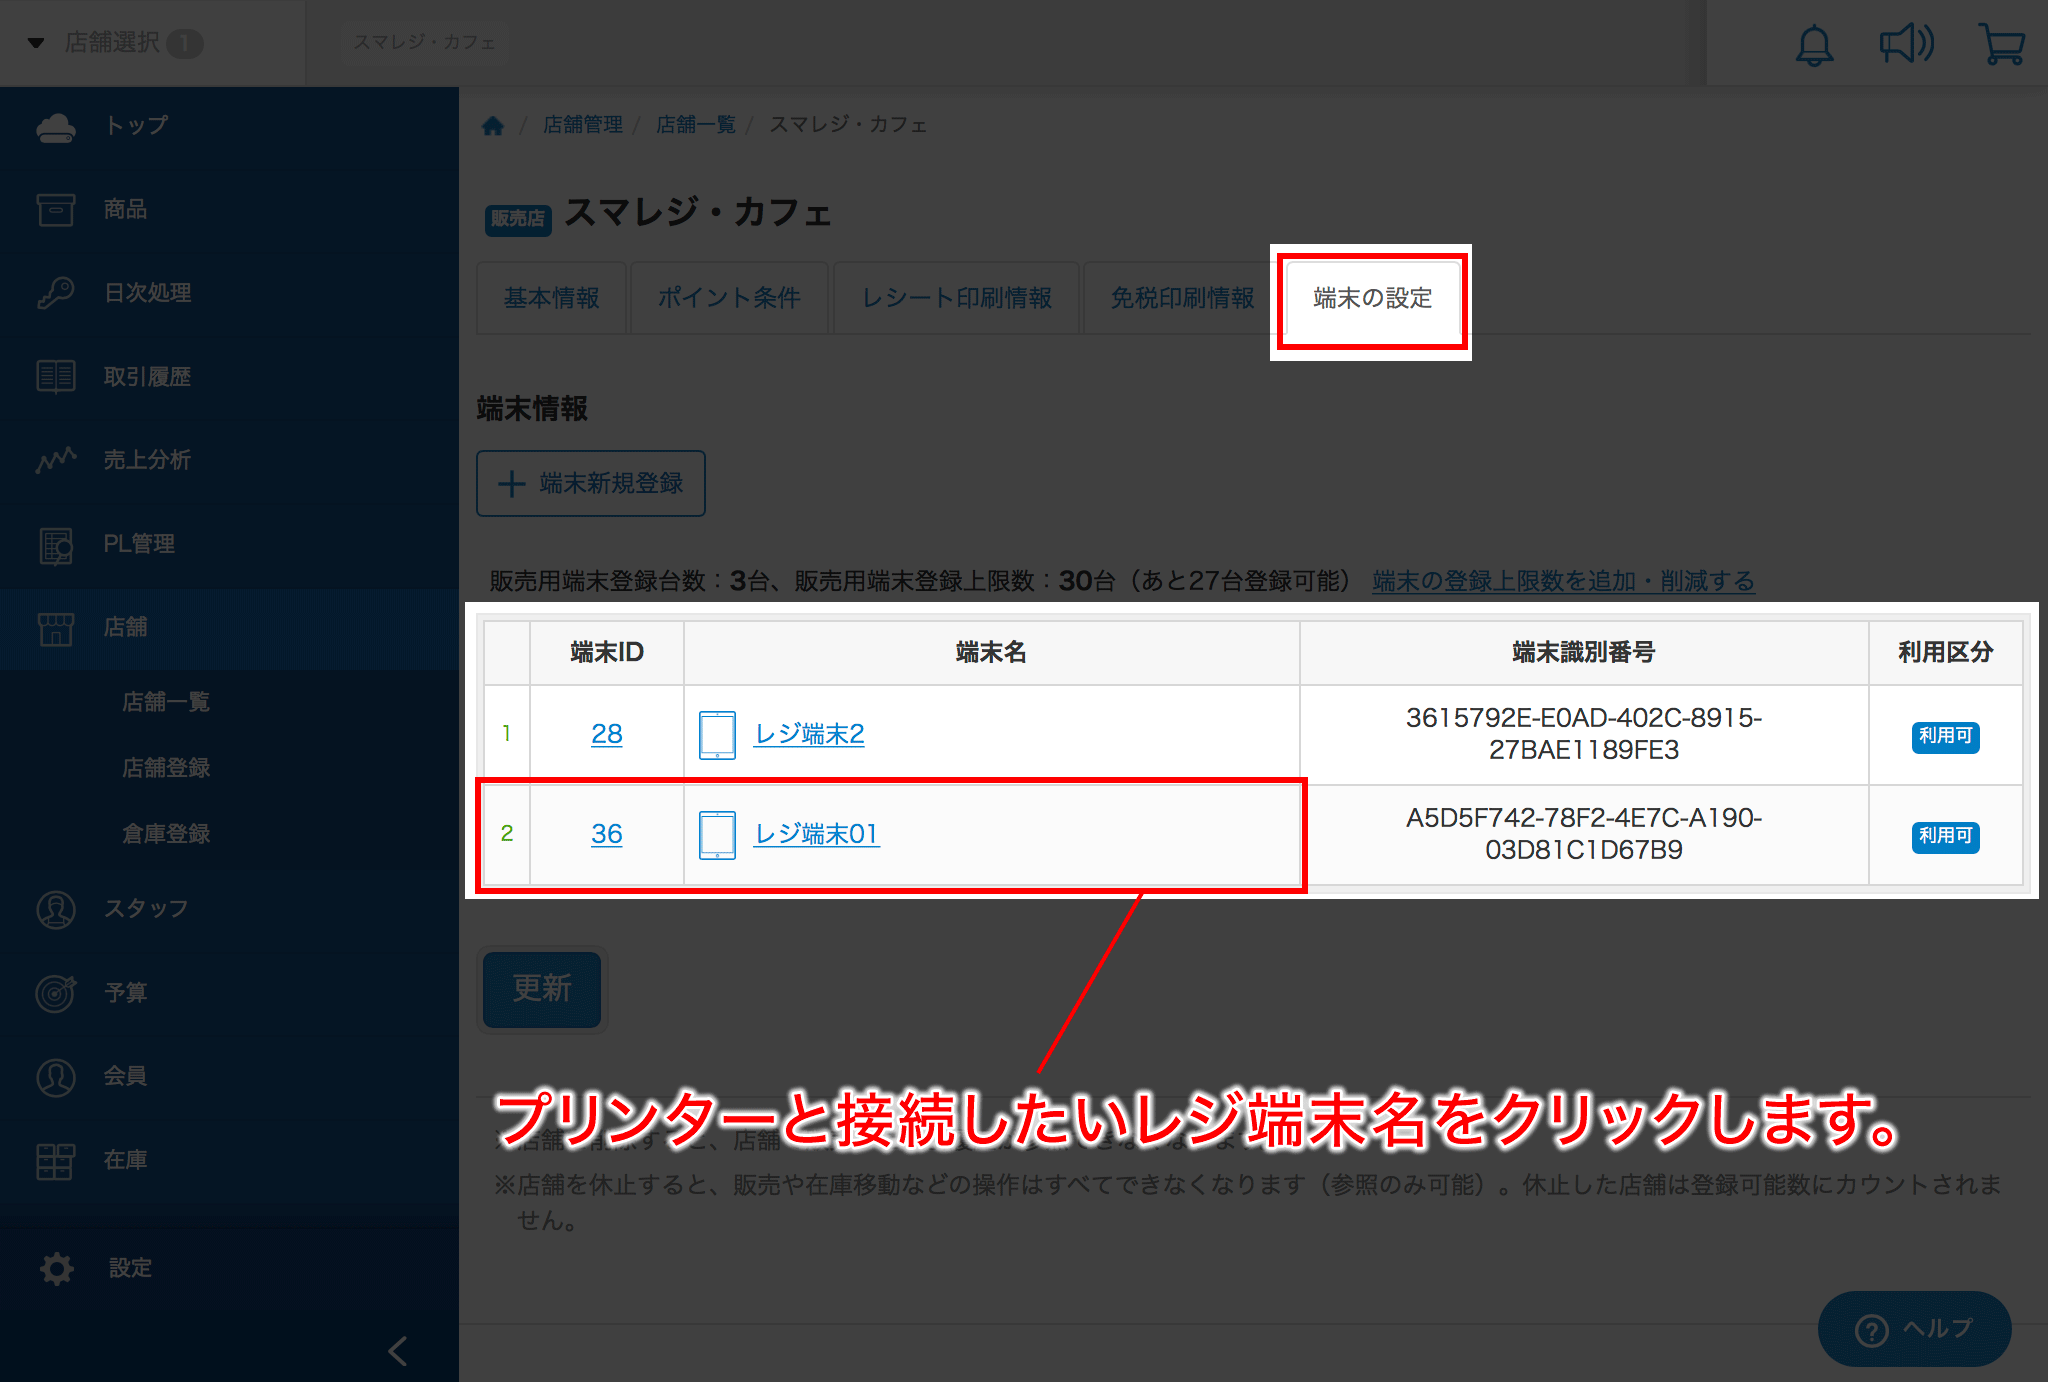
Task: Click the home breadcrumb icon
Action: (x=493, y=125)
